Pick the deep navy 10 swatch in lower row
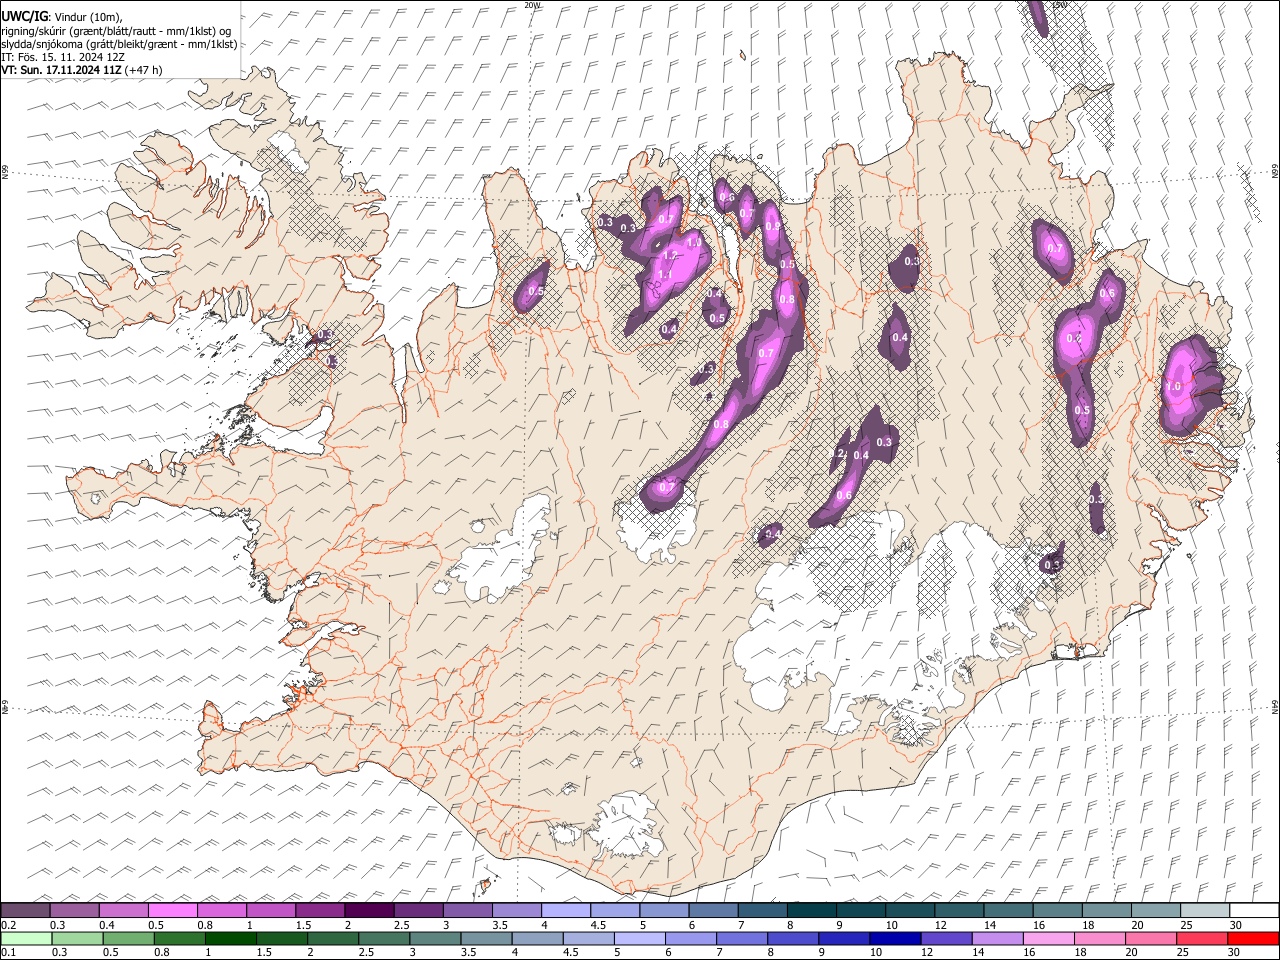This screenshot has height=960, width=1280. [x=895, y=938]
